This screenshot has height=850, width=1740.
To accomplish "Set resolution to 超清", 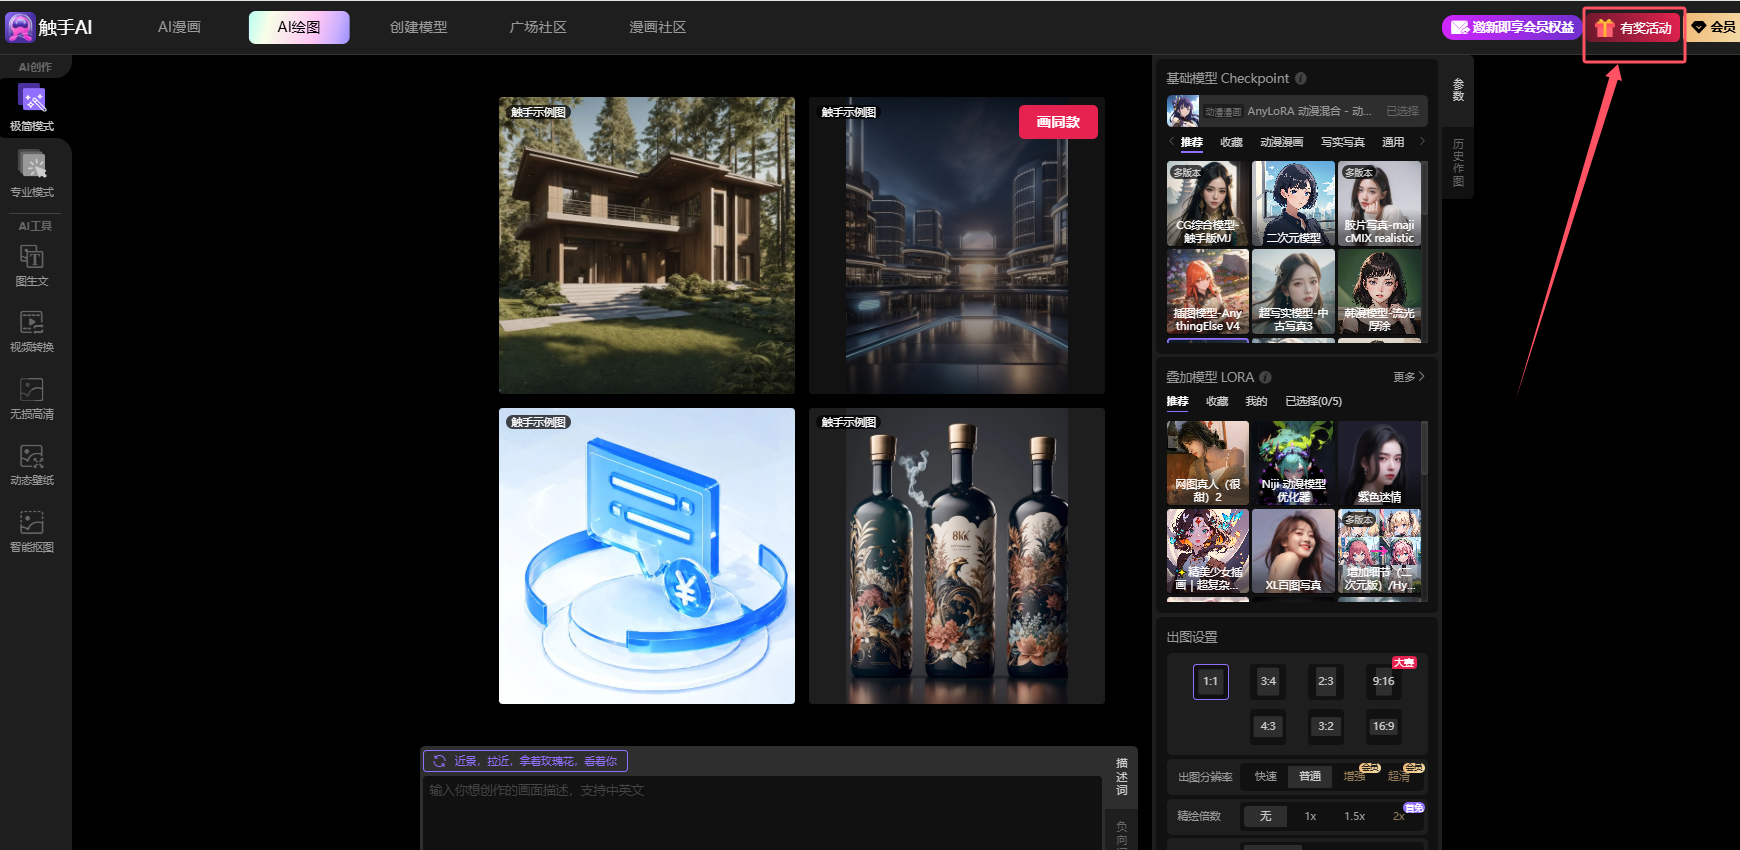I will [x=1399, y=776].
